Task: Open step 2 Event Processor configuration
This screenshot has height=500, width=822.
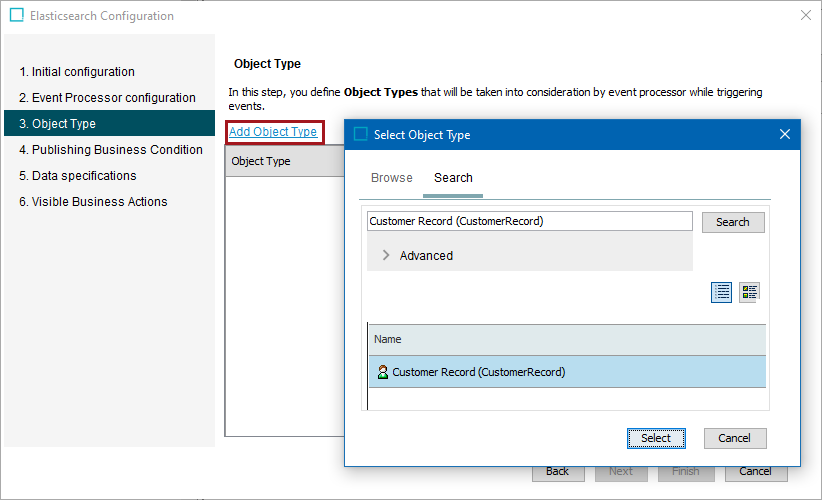Action: (x=107, y=98)
